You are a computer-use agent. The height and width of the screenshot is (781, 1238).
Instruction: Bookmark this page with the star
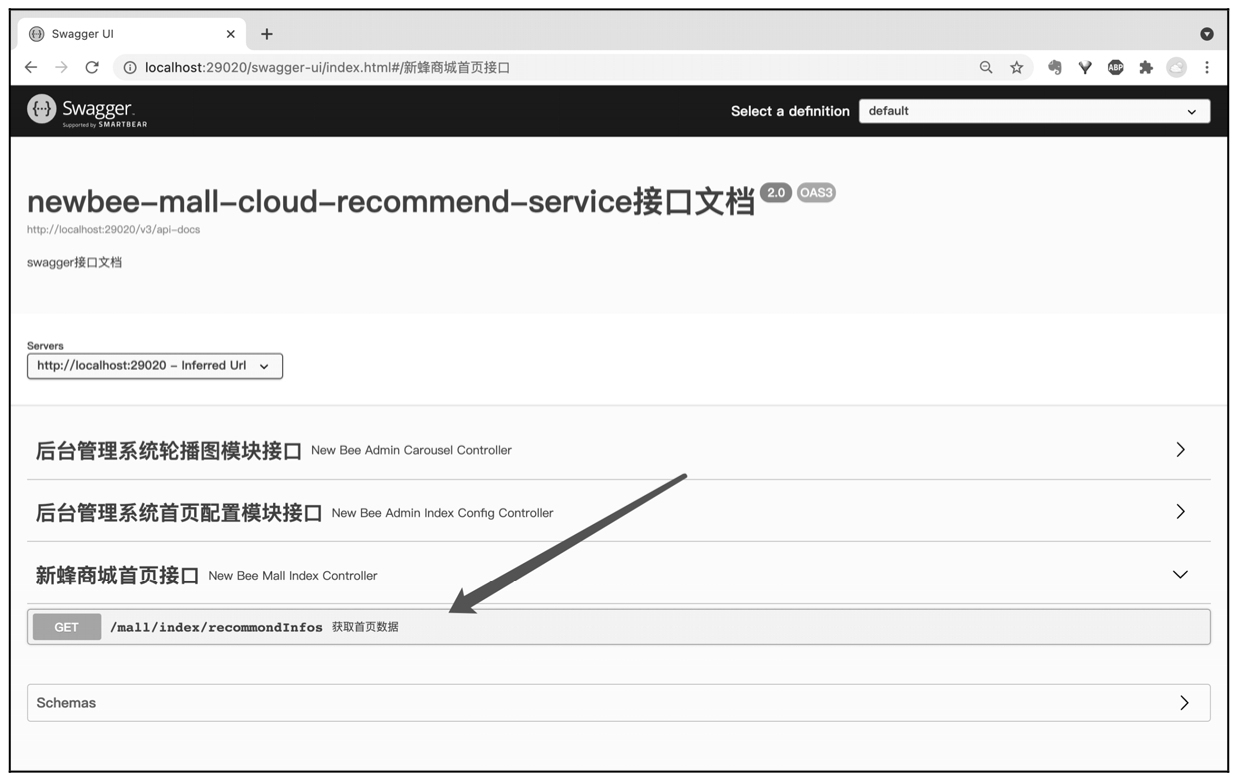[1017, 67]
